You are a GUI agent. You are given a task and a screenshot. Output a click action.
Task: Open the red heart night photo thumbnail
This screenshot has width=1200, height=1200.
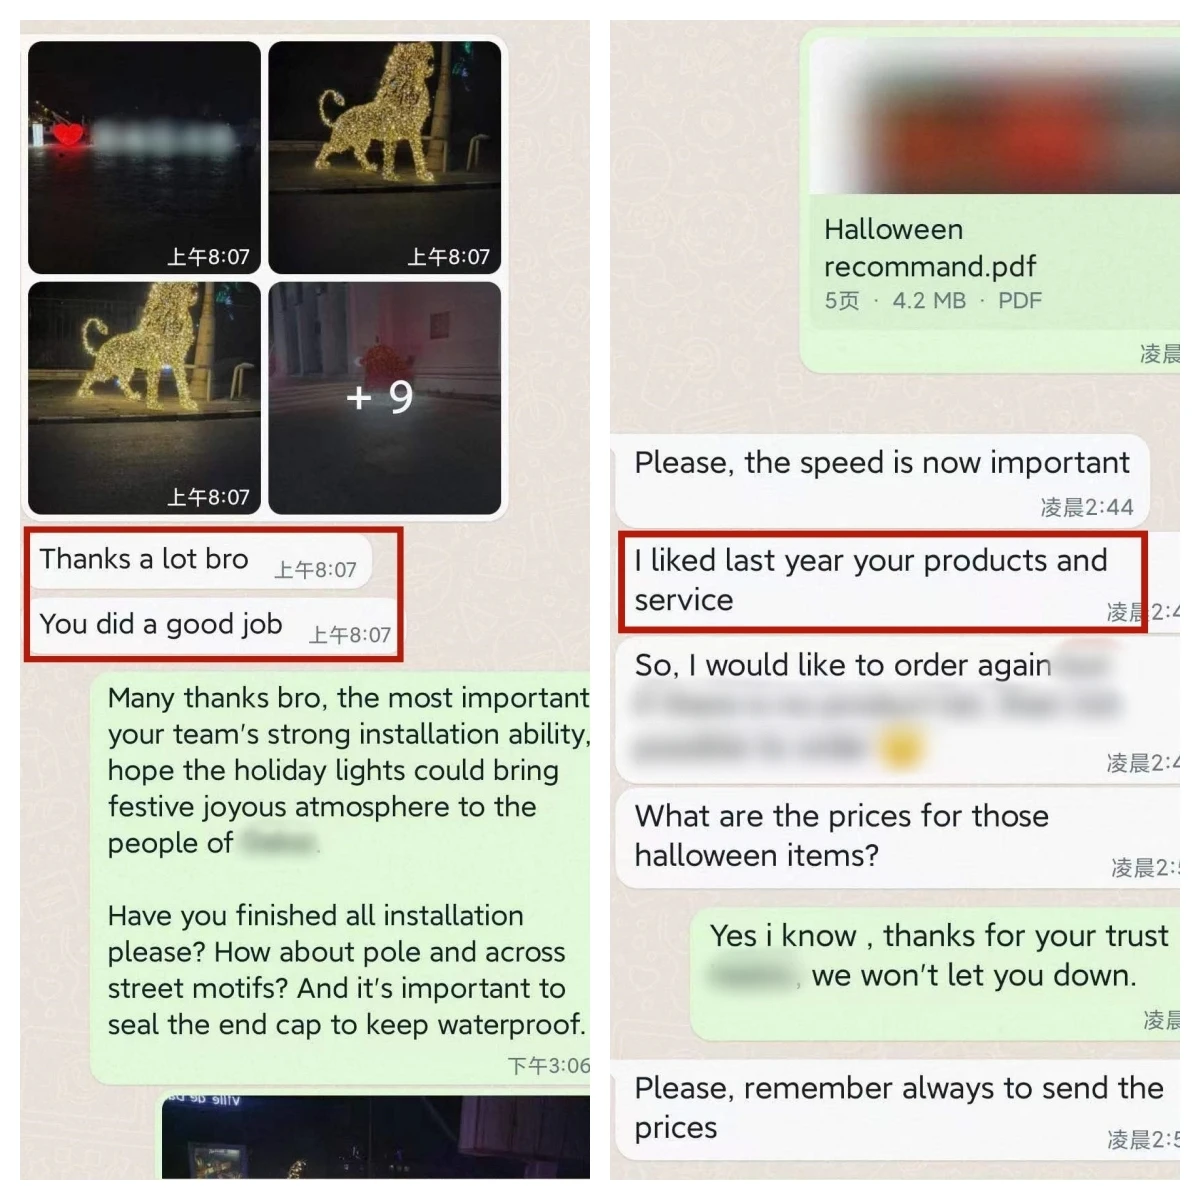point(144,157)
